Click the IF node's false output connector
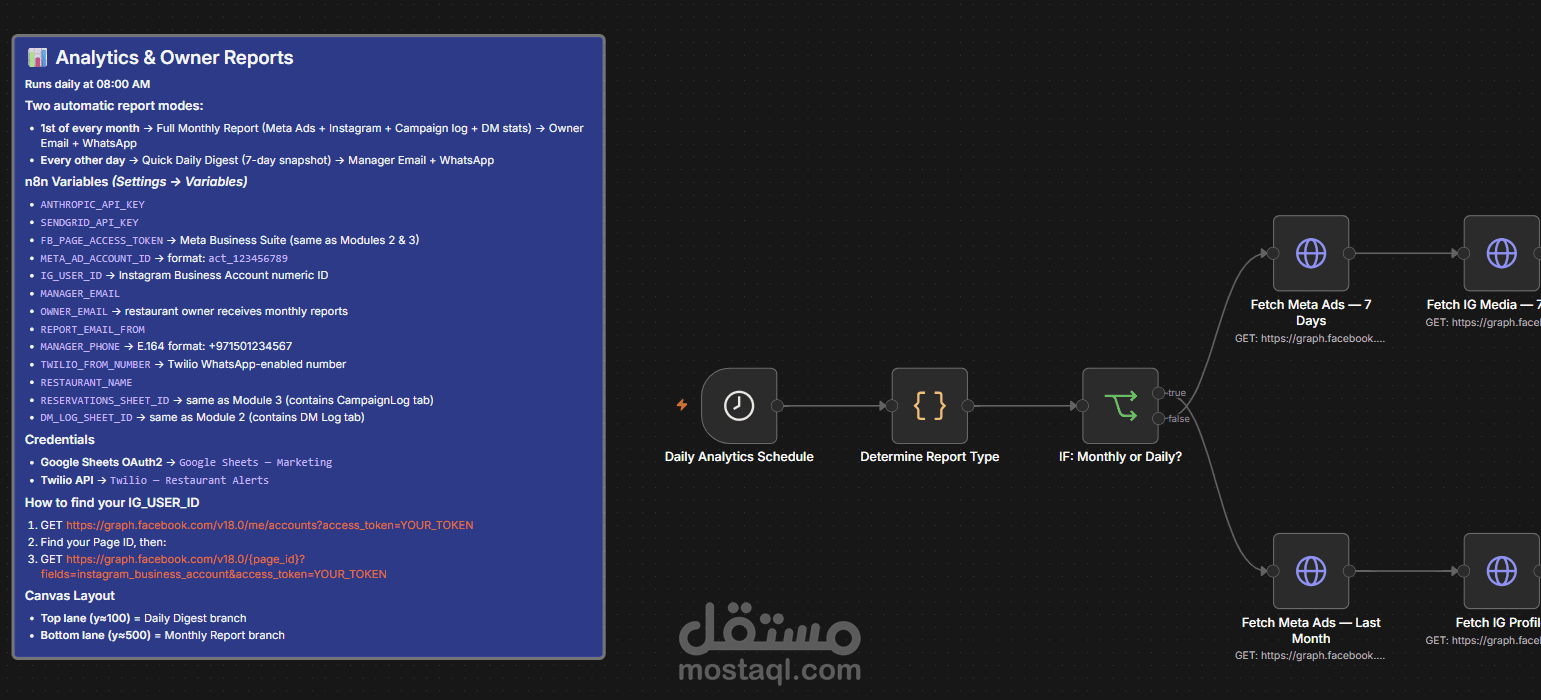1541x700 pixels. coord(1158,418)
